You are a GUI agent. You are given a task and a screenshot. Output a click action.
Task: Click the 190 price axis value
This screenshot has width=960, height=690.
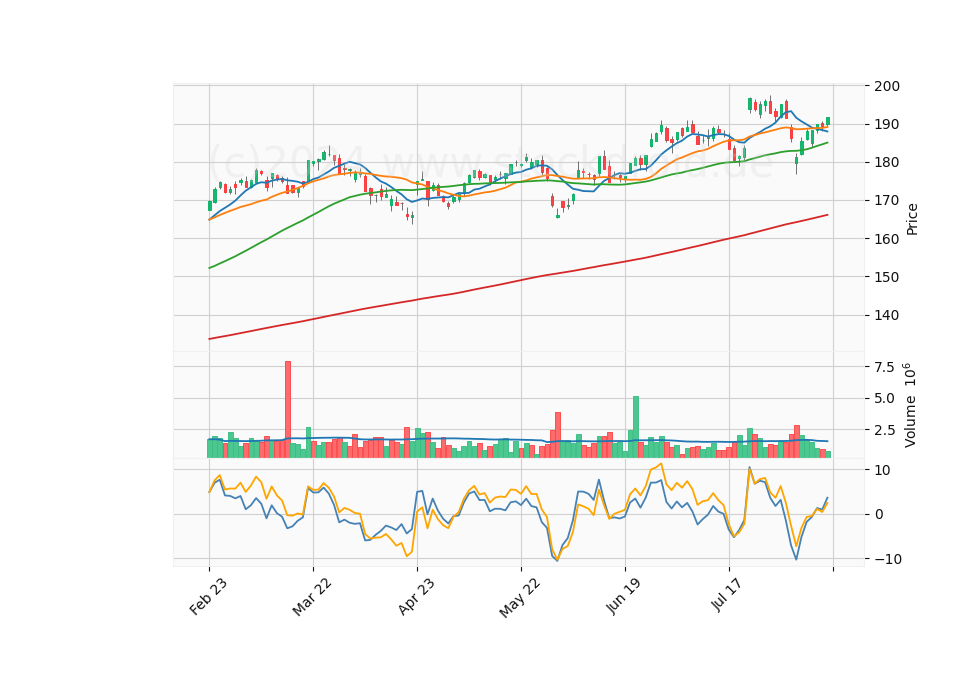(x=887, y=124)
